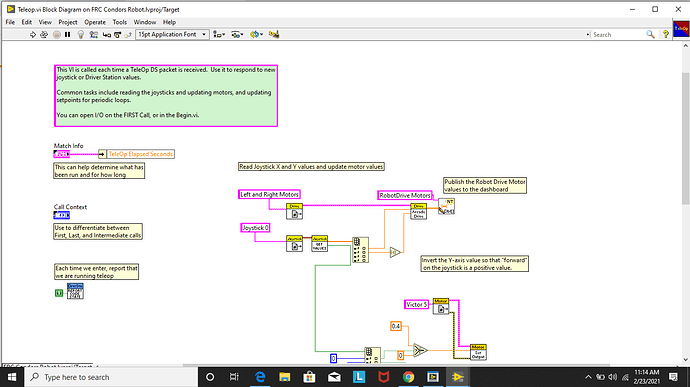The height and width of the screenshot is (387, 690).
Task: Open the View menu
Action: coord(45,22)
